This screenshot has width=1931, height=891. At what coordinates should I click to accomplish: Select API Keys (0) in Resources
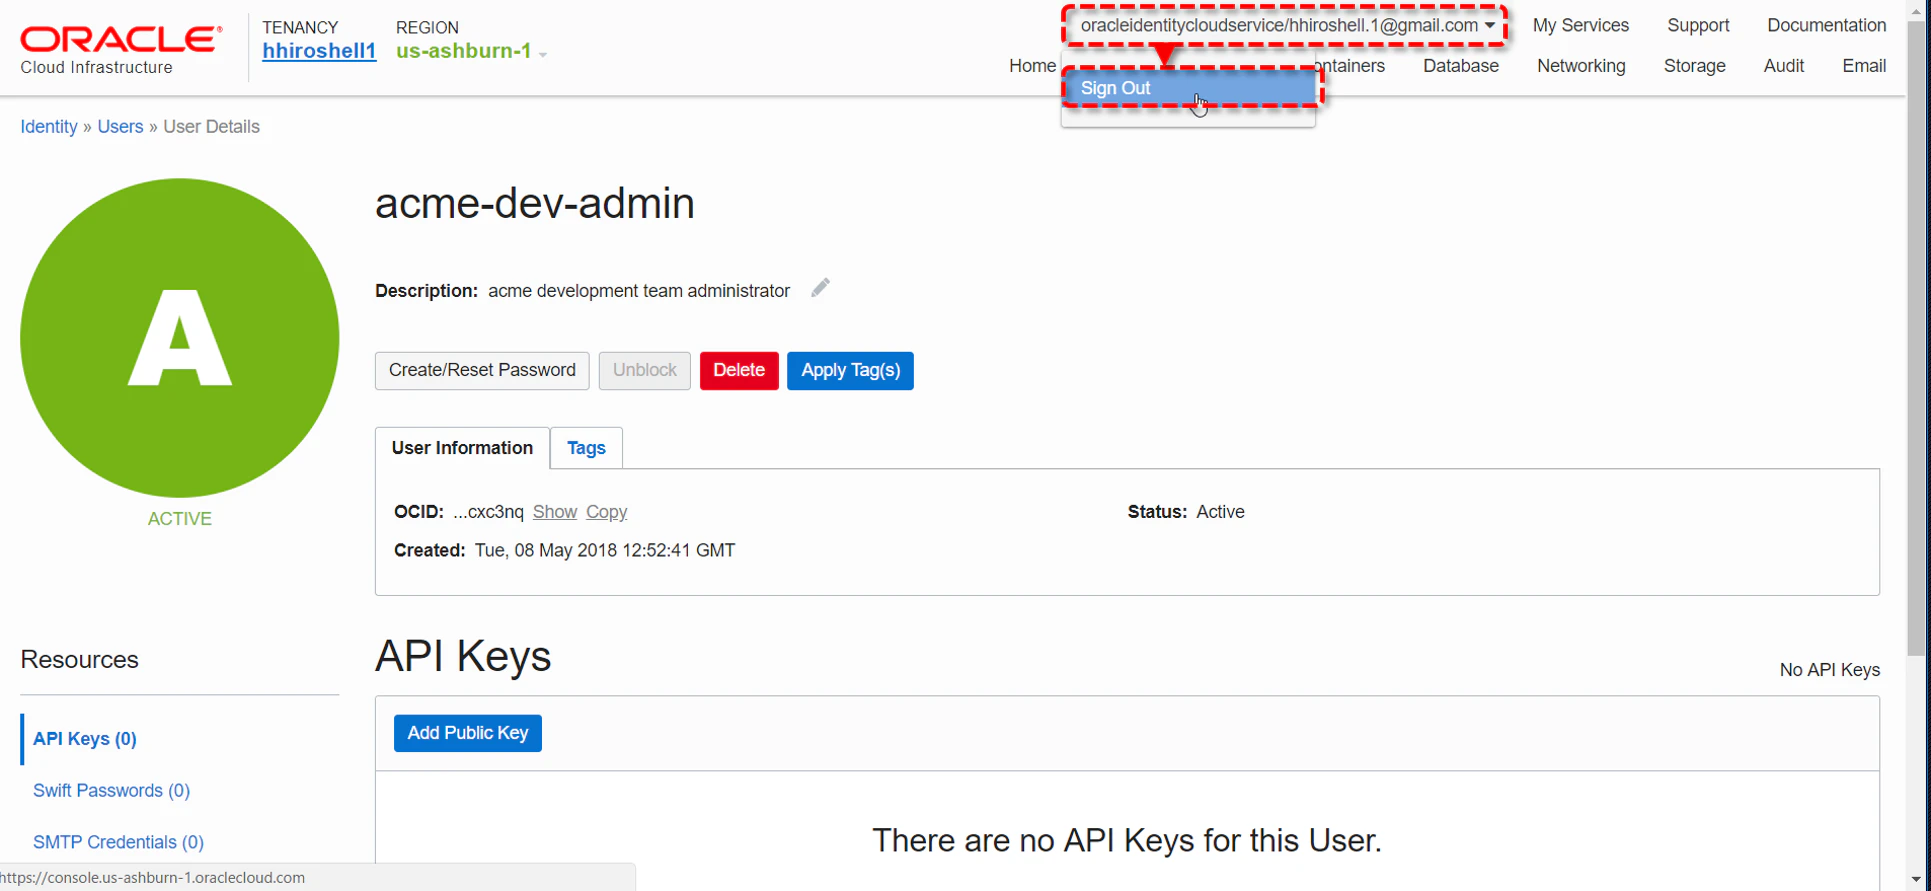click(x=85, y=739)
